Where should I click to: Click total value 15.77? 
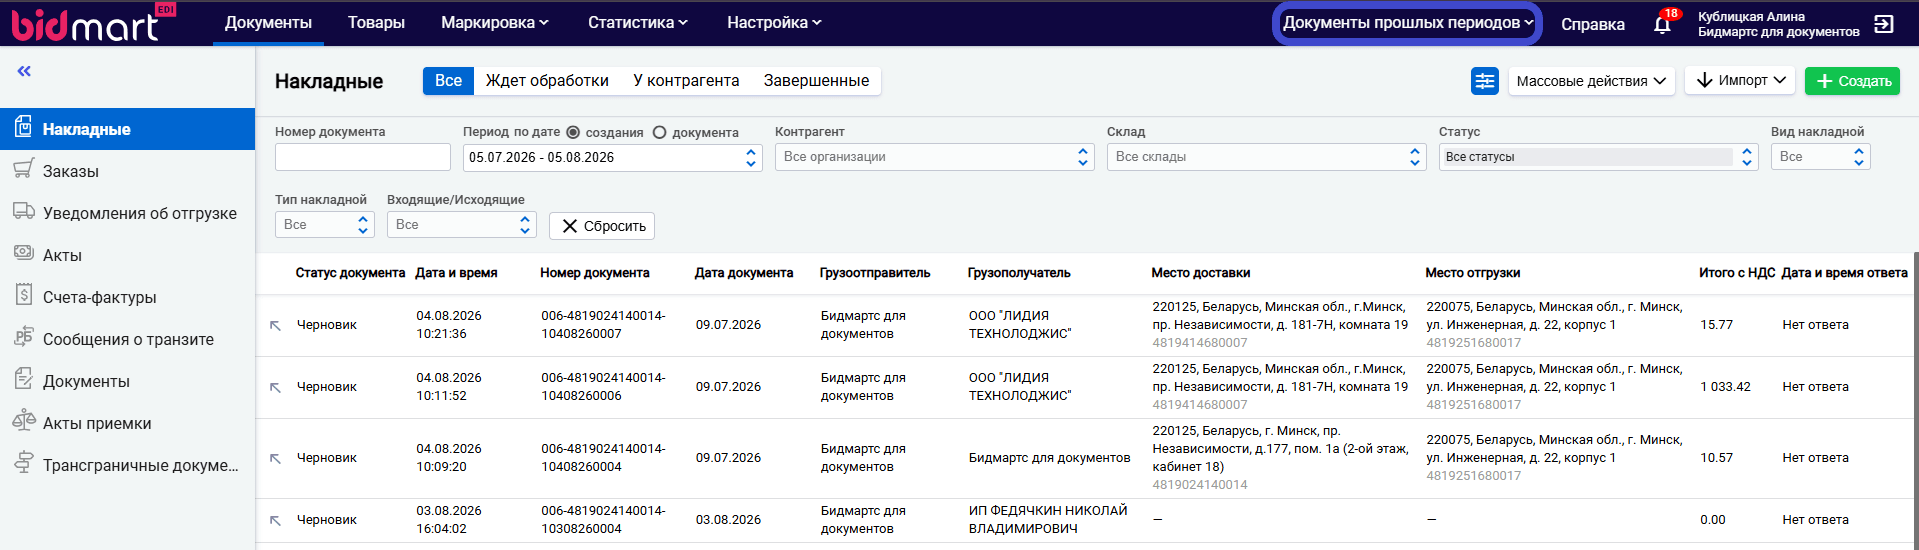tap(1716, 325)
